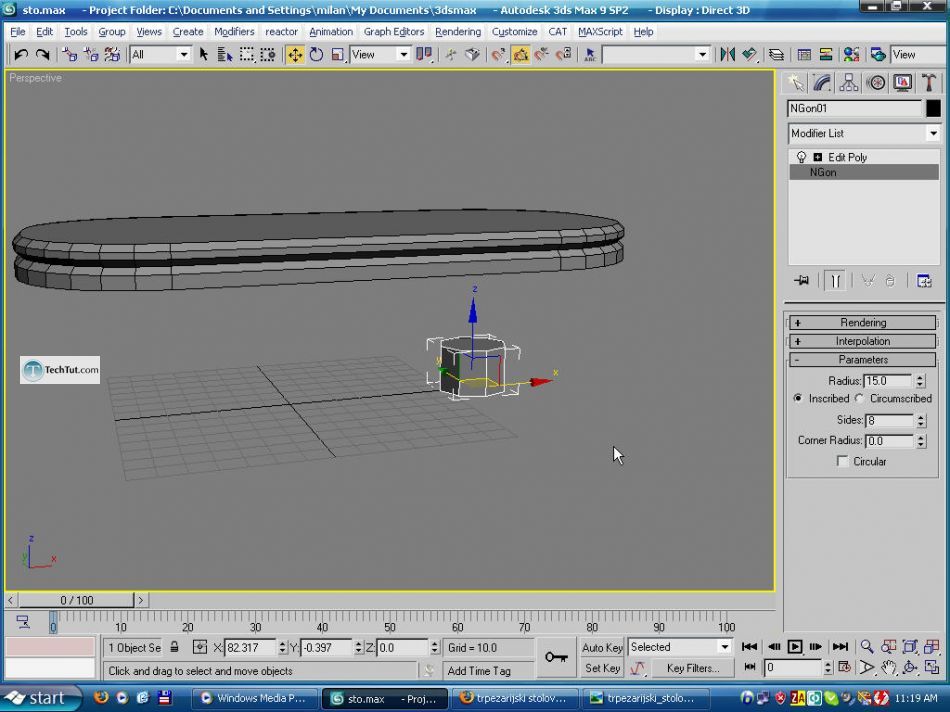Screen dimensions: 950x712
Task: Click the Redo arrow icon
Action: (x=42, y=55)
